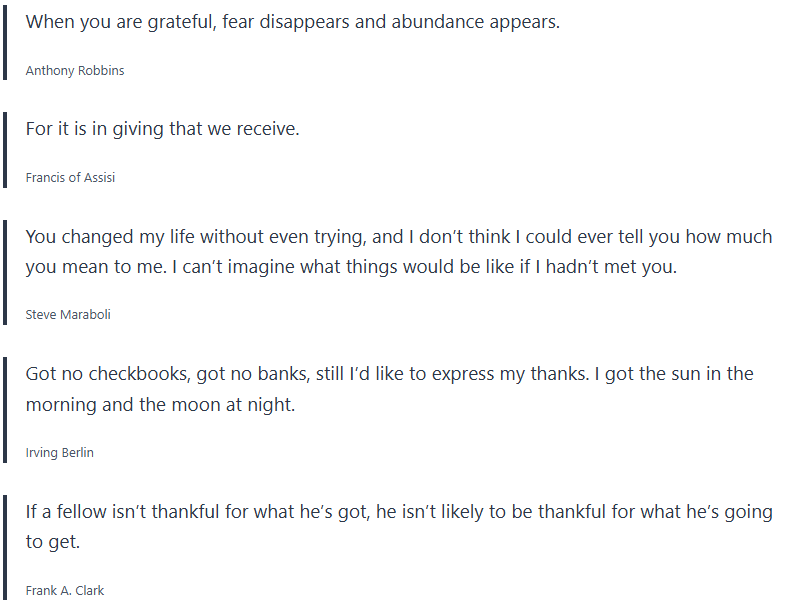Click the Irving Berlin author name

pos(60,452)
